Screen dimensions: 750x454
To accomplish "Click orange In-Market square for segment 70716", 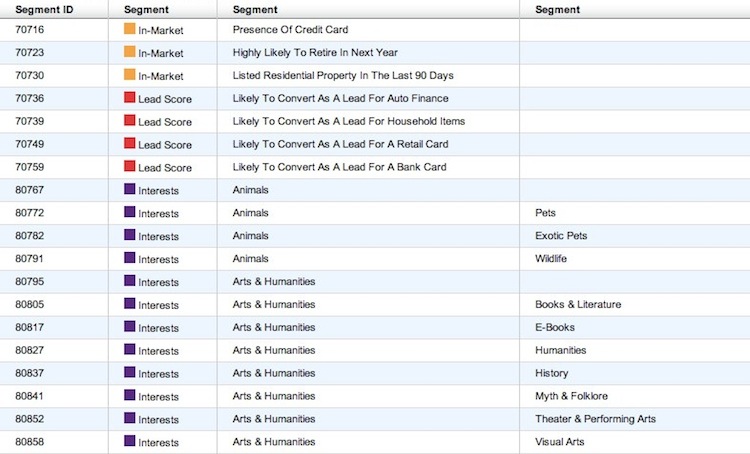I will (x=130, y=29).
